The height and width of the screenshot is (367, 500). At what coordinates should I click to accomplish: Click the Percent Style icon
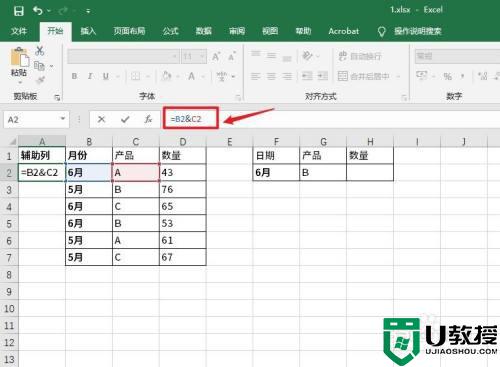pyautogui.click(x=447, y=77)
